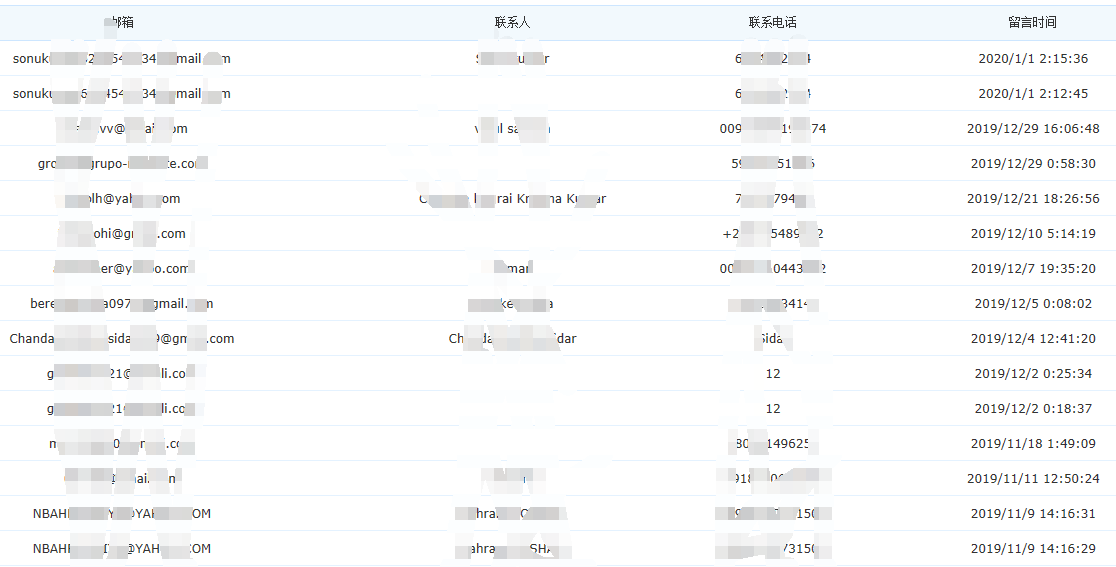Click the 2019/12/2 0:18:37 timestamp
The width and height of the screenshot is (1116, 567).
tap(1033, 409)
